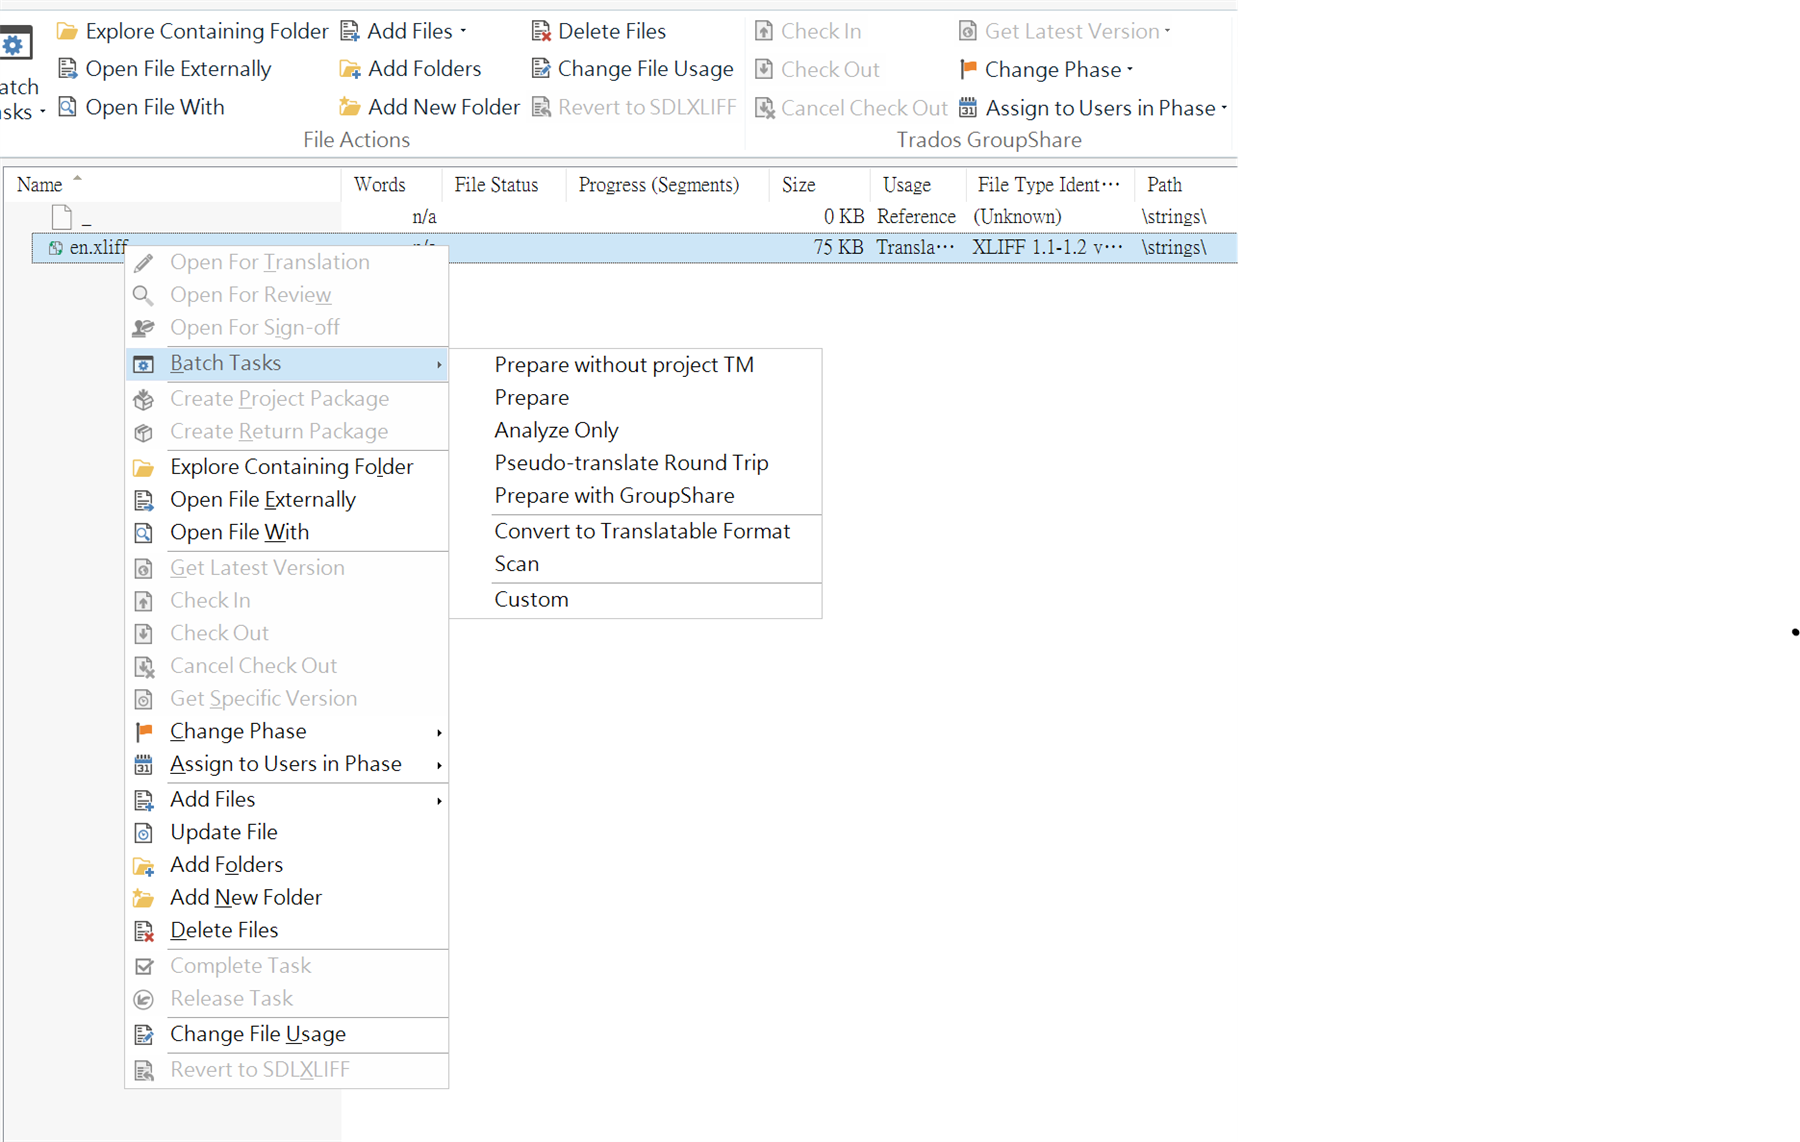Select the Explore Containing Folder icon in context menu
Image resolution: width=1800 pixels, height=1142 pixels.
pyautogui.click(x=145, y=466)
